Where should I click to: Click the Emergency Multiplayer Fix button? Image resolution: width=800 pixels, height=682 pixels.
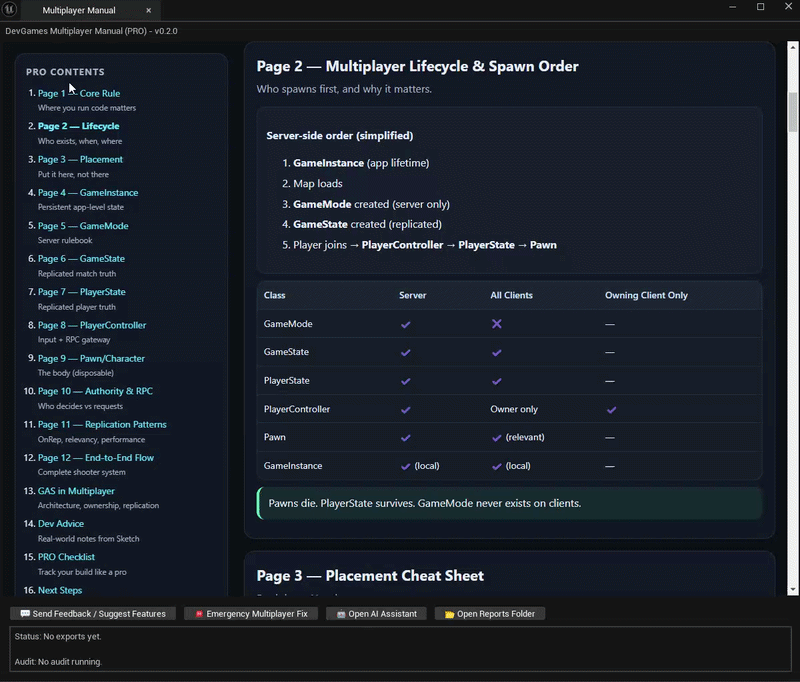pos(251,613)
